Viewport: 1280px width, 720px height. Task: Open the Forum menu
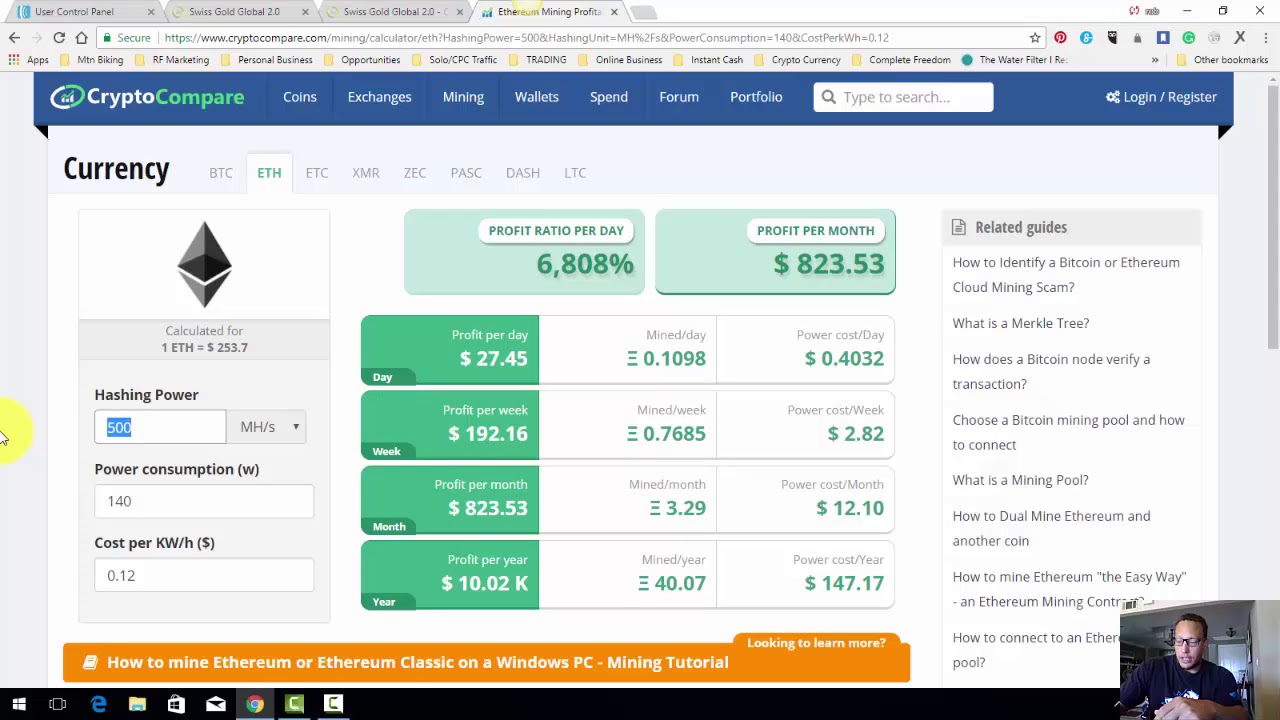pyautogui.click(x=679, y=97)
